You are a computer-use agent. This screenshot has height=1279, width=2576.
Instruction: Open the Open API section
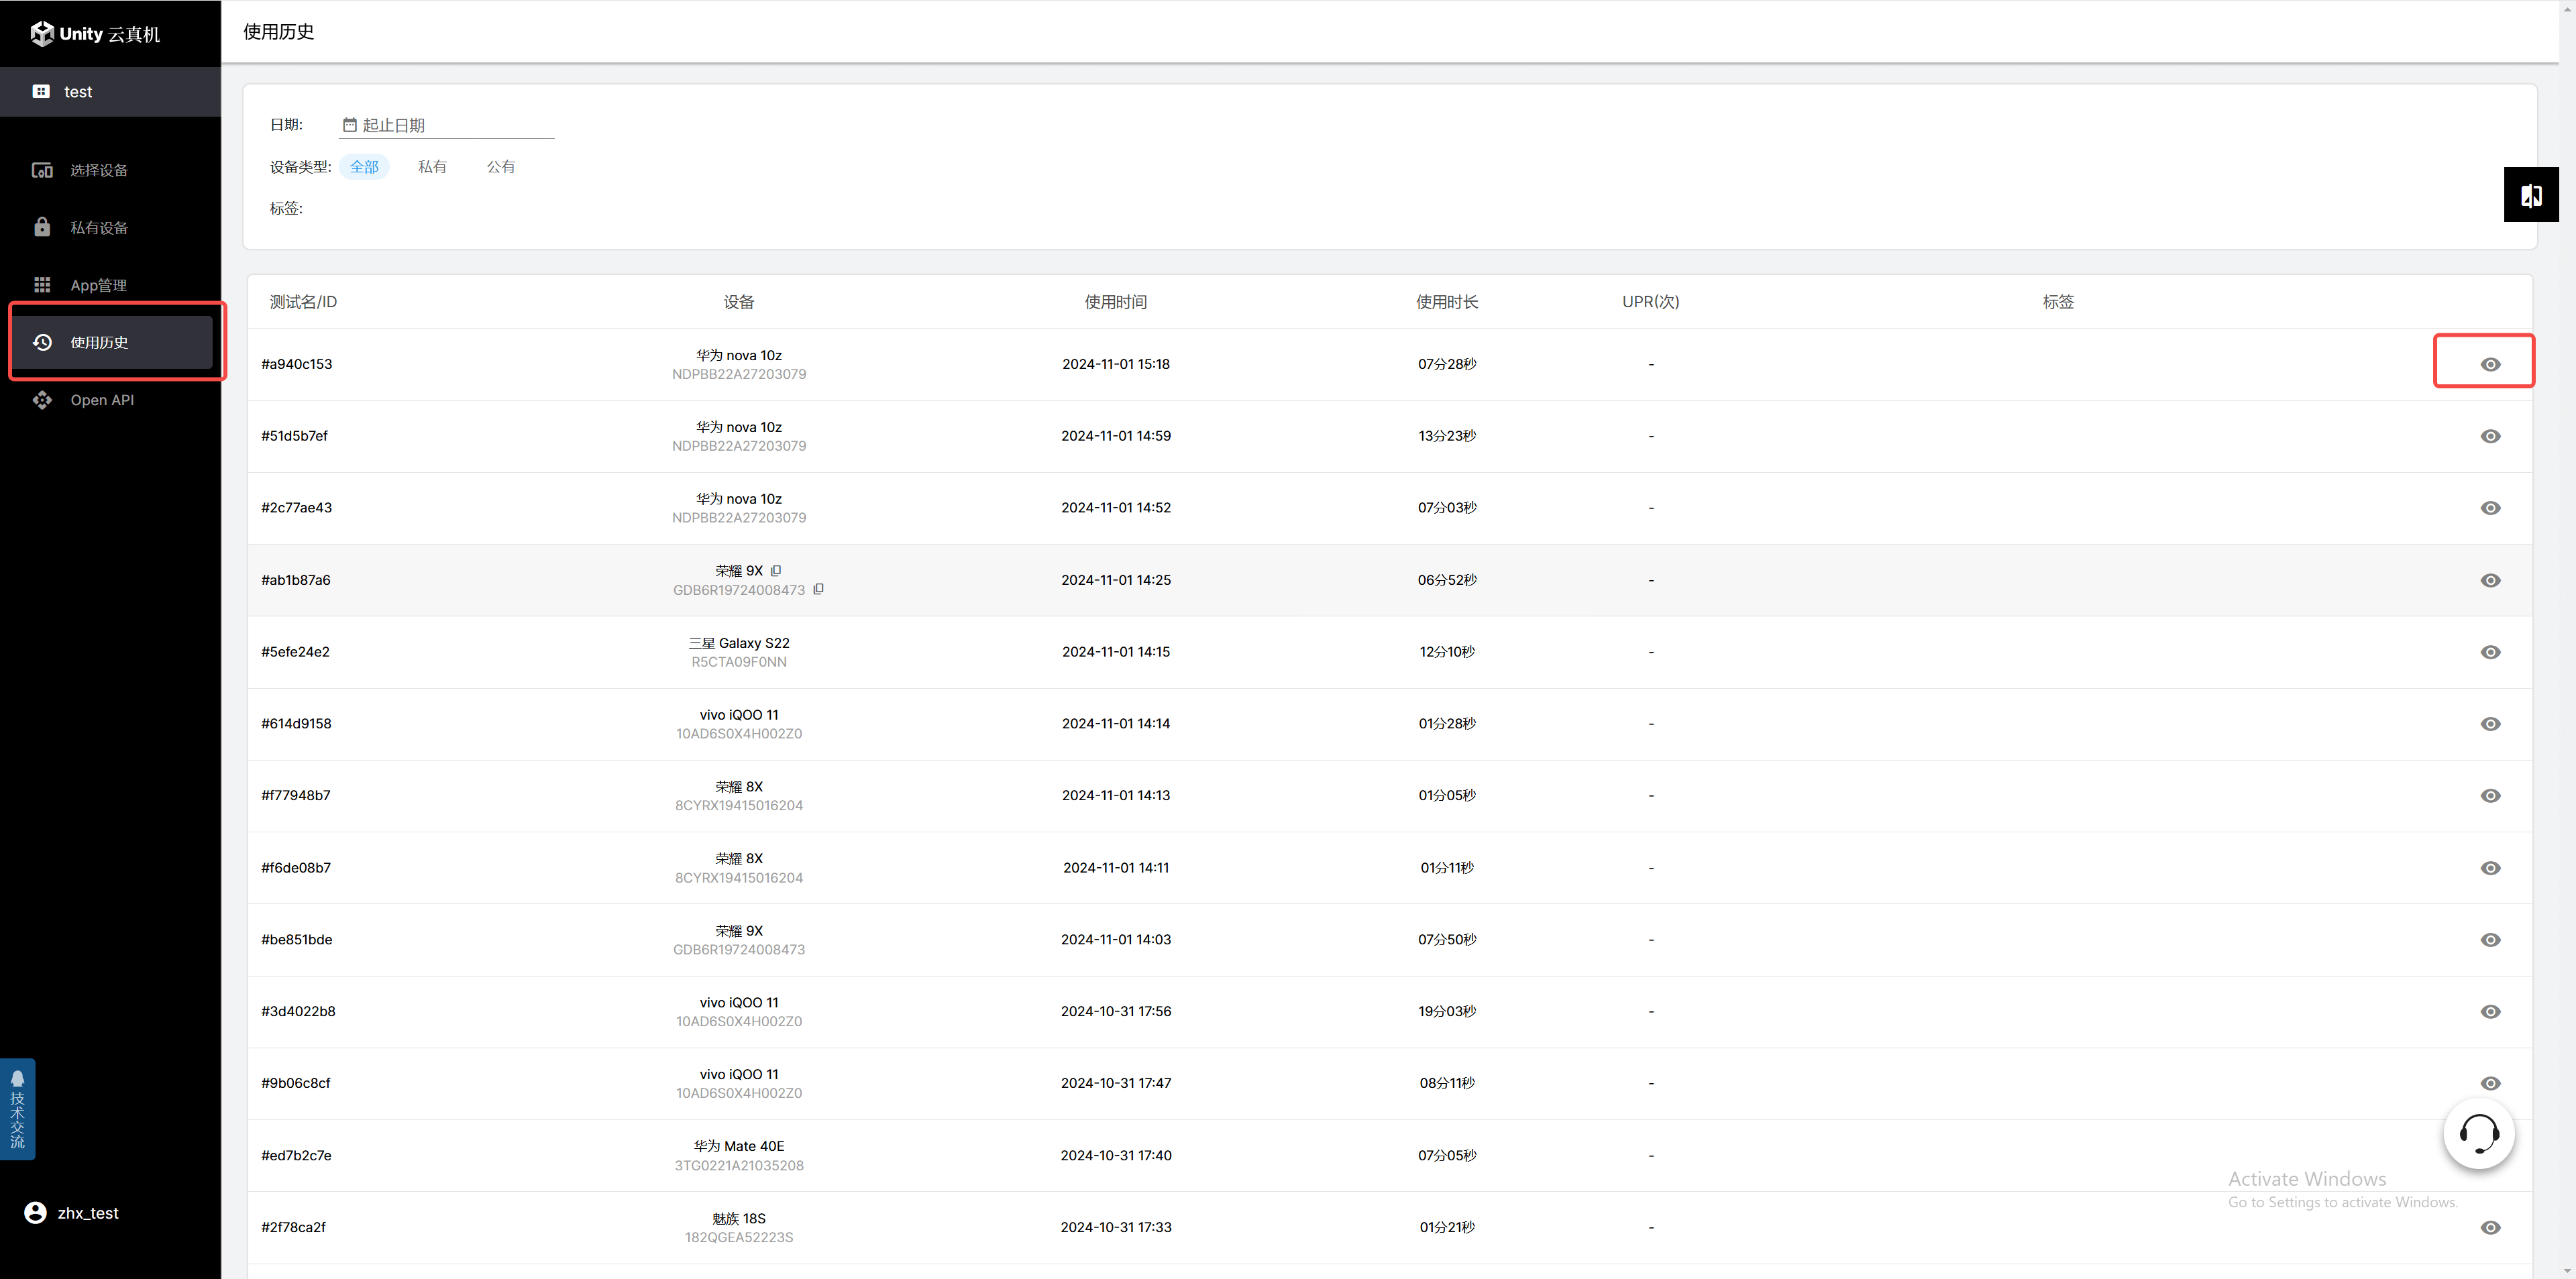pyautogui.click(x=101, y=400)
